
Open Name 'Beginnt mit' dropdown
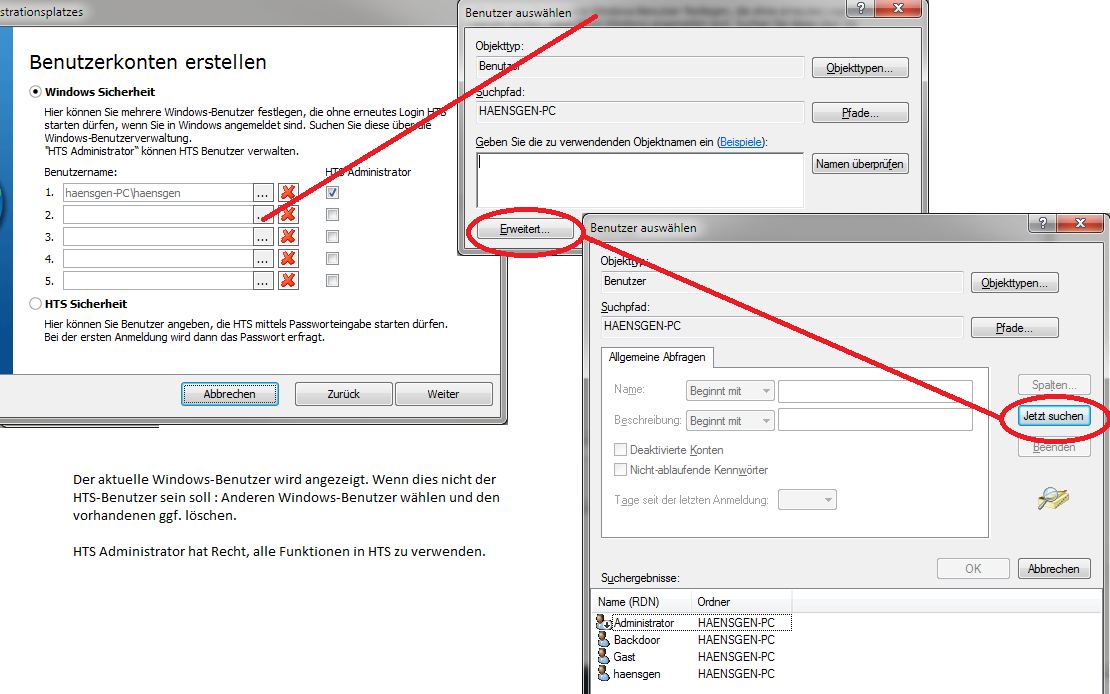(x=730, y=391)
